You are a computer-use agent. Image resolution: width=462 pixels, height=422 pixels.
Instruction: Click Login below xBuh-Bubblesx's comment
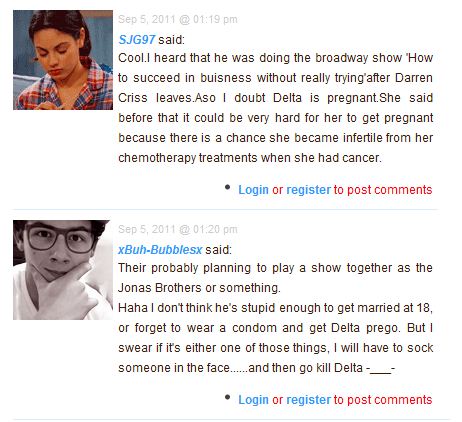tap(253, 400)
